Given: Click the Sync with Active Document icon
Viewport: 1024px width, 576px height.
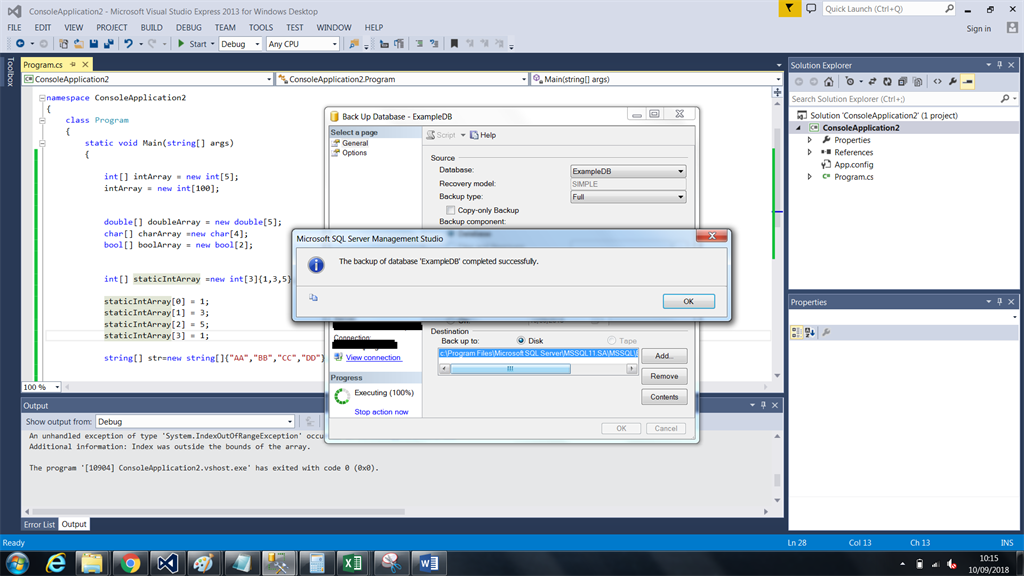Looking at the screenshot, I should pos(872,82).
